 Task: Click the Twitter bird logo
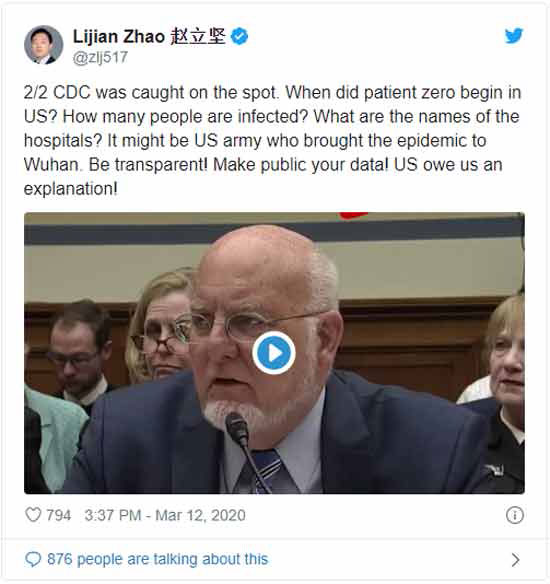tap(514, 36)
